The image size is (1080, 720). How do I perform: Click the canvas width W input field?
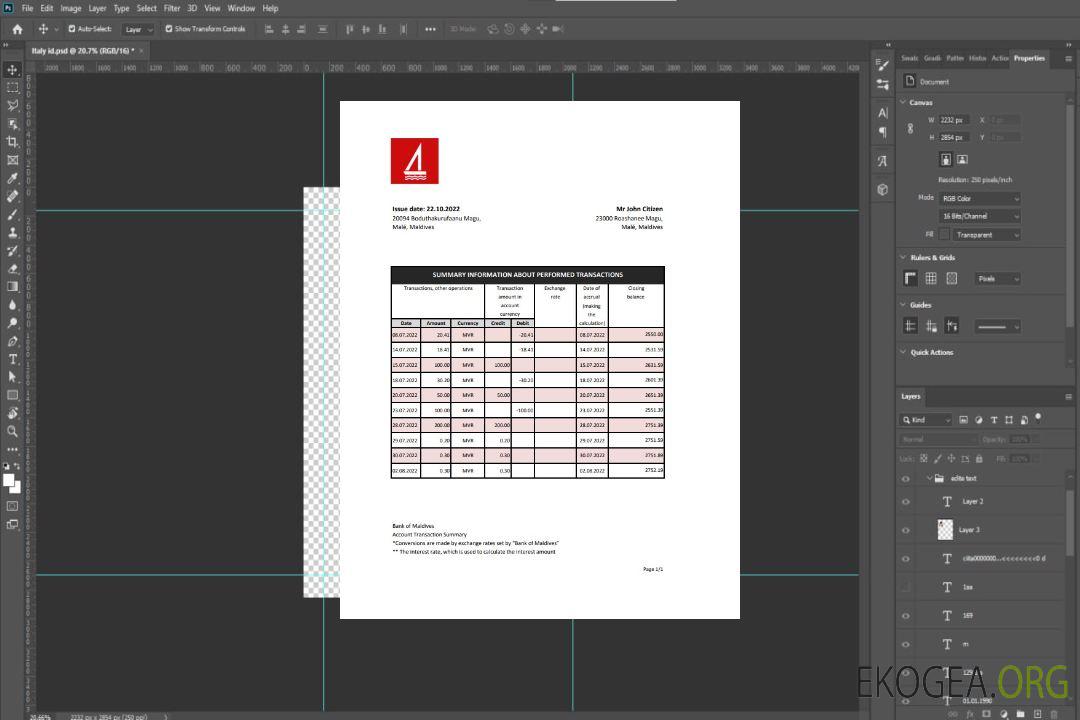[954, 120]
